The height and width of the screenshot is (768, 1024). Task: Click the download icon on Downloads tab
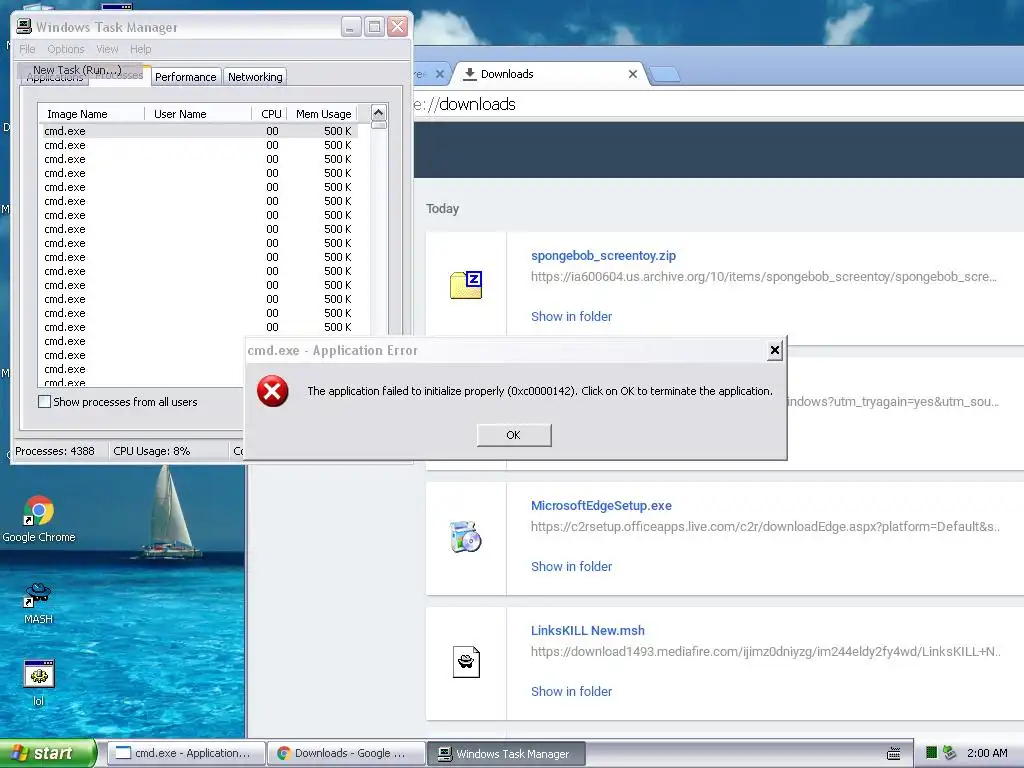click(x=470, y=74)
